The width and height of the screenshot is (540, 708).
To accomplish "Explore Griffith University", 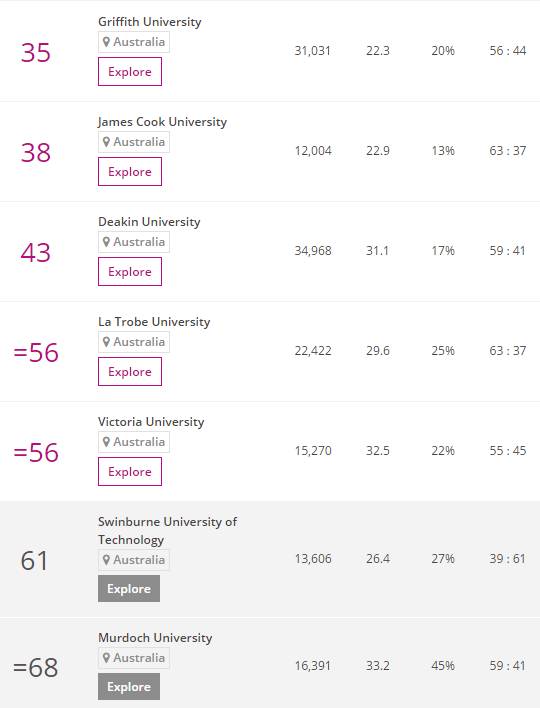I will coord(130,71).
